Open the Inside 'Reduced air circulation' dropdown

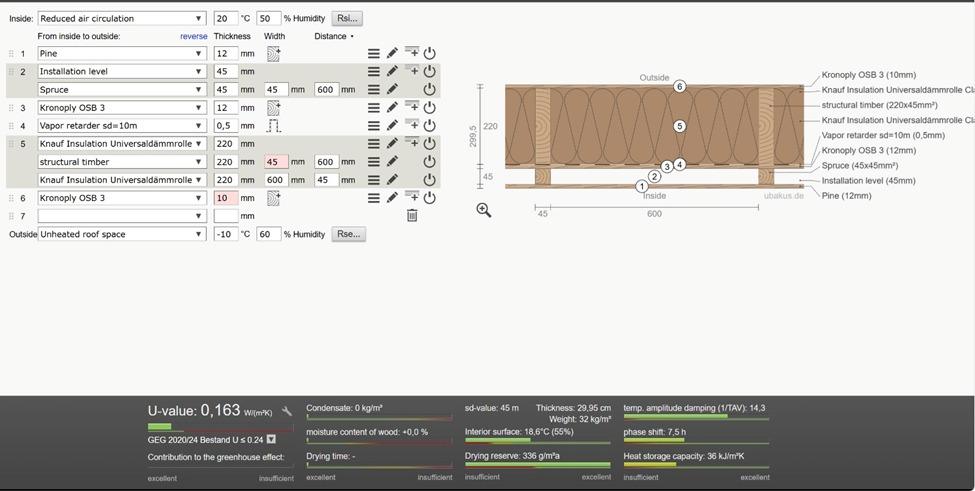pos(122,19)
